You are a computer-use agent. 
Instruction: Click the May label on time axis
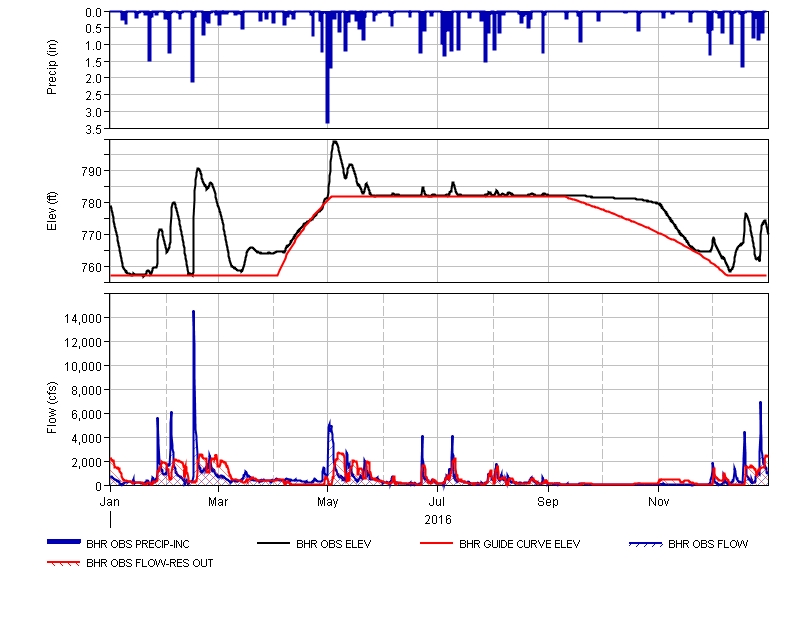328,502
